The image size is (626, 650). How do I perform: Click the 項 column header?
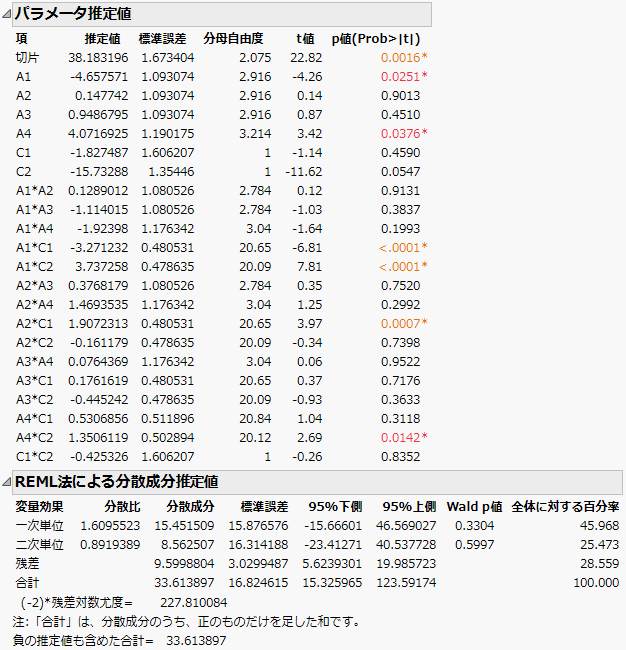point(22,39)
